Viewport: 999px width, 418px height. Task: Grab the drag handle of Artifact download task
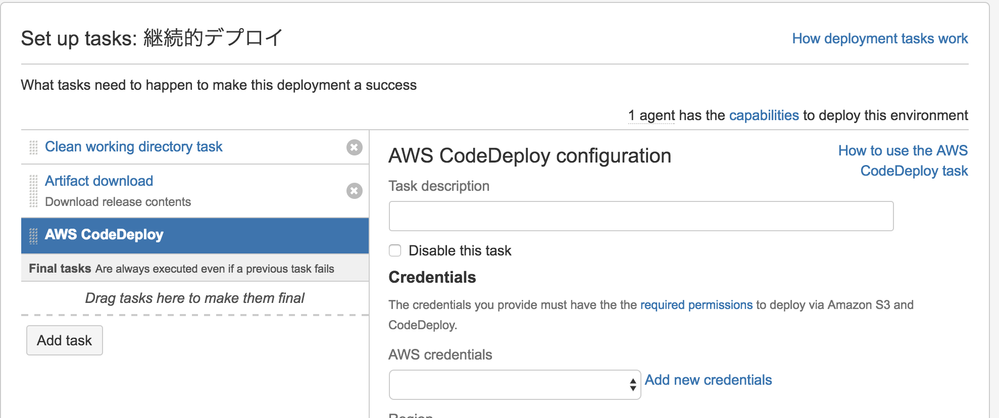pyautogui.click(x=33, y=190)
